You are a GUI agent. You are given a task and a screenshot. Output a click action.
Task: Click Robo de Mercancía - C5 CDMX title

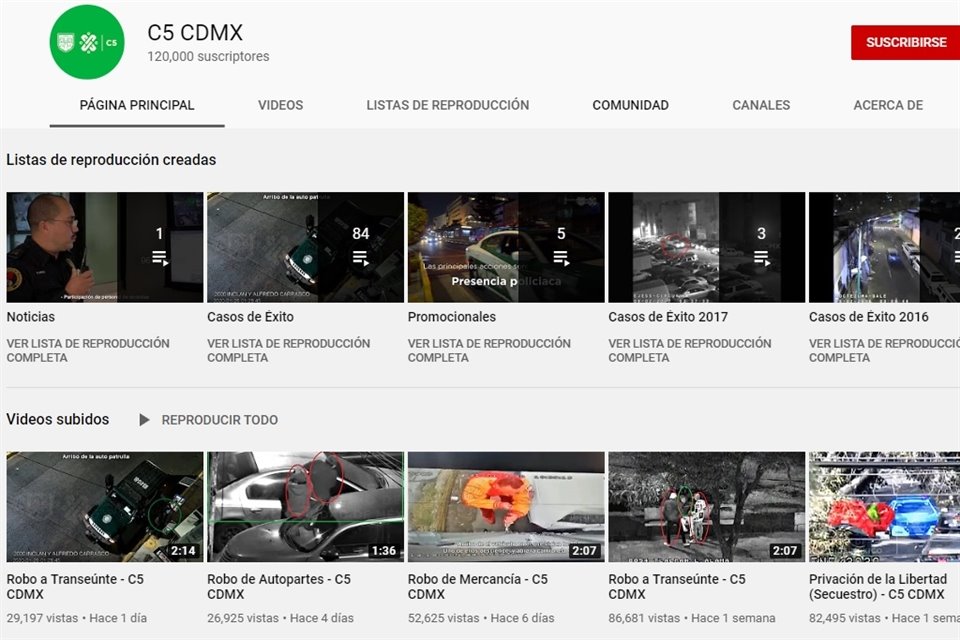tap(478, 587)
